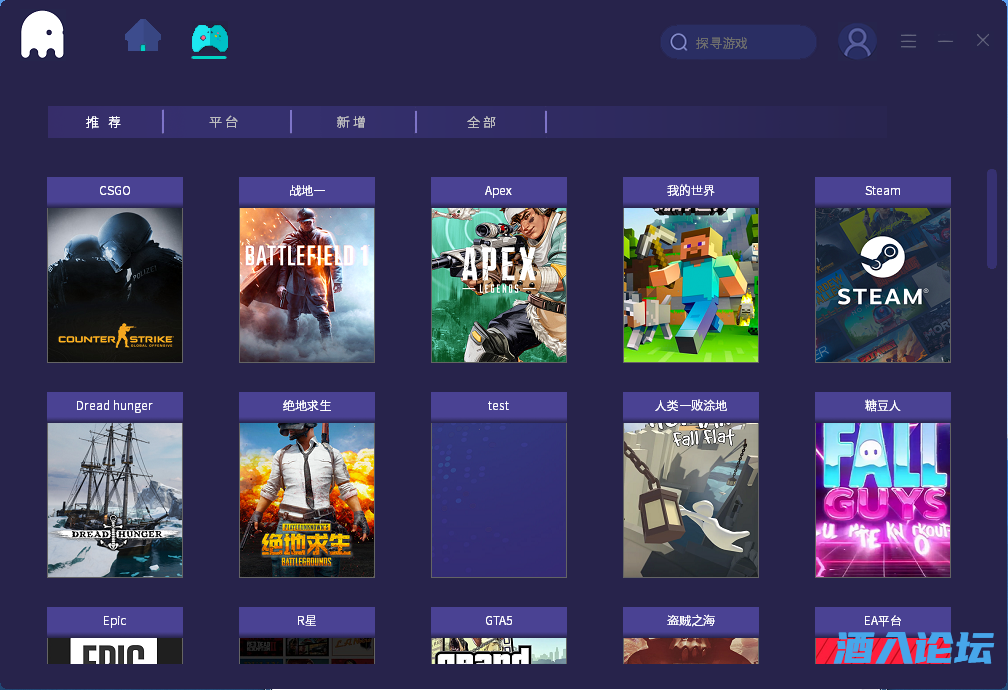
Task: Click the vertical scrollbar thumb on the right
Action: [991, 219]
